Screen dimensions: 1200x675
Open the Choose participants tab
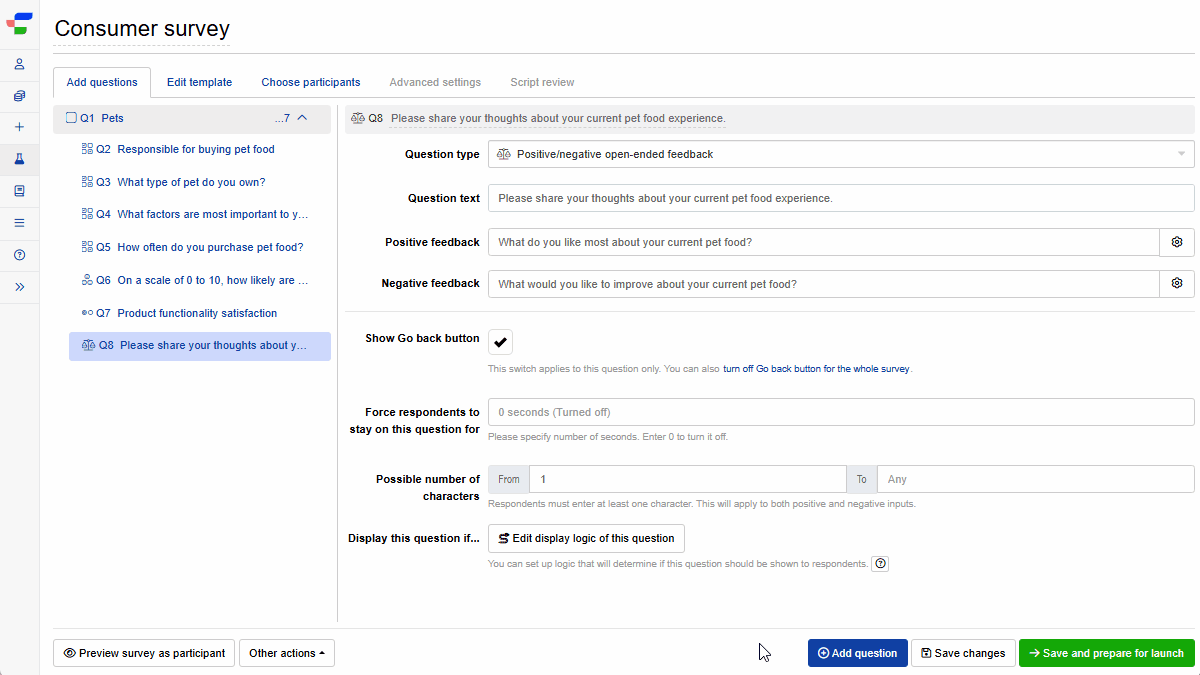(310, 82)
